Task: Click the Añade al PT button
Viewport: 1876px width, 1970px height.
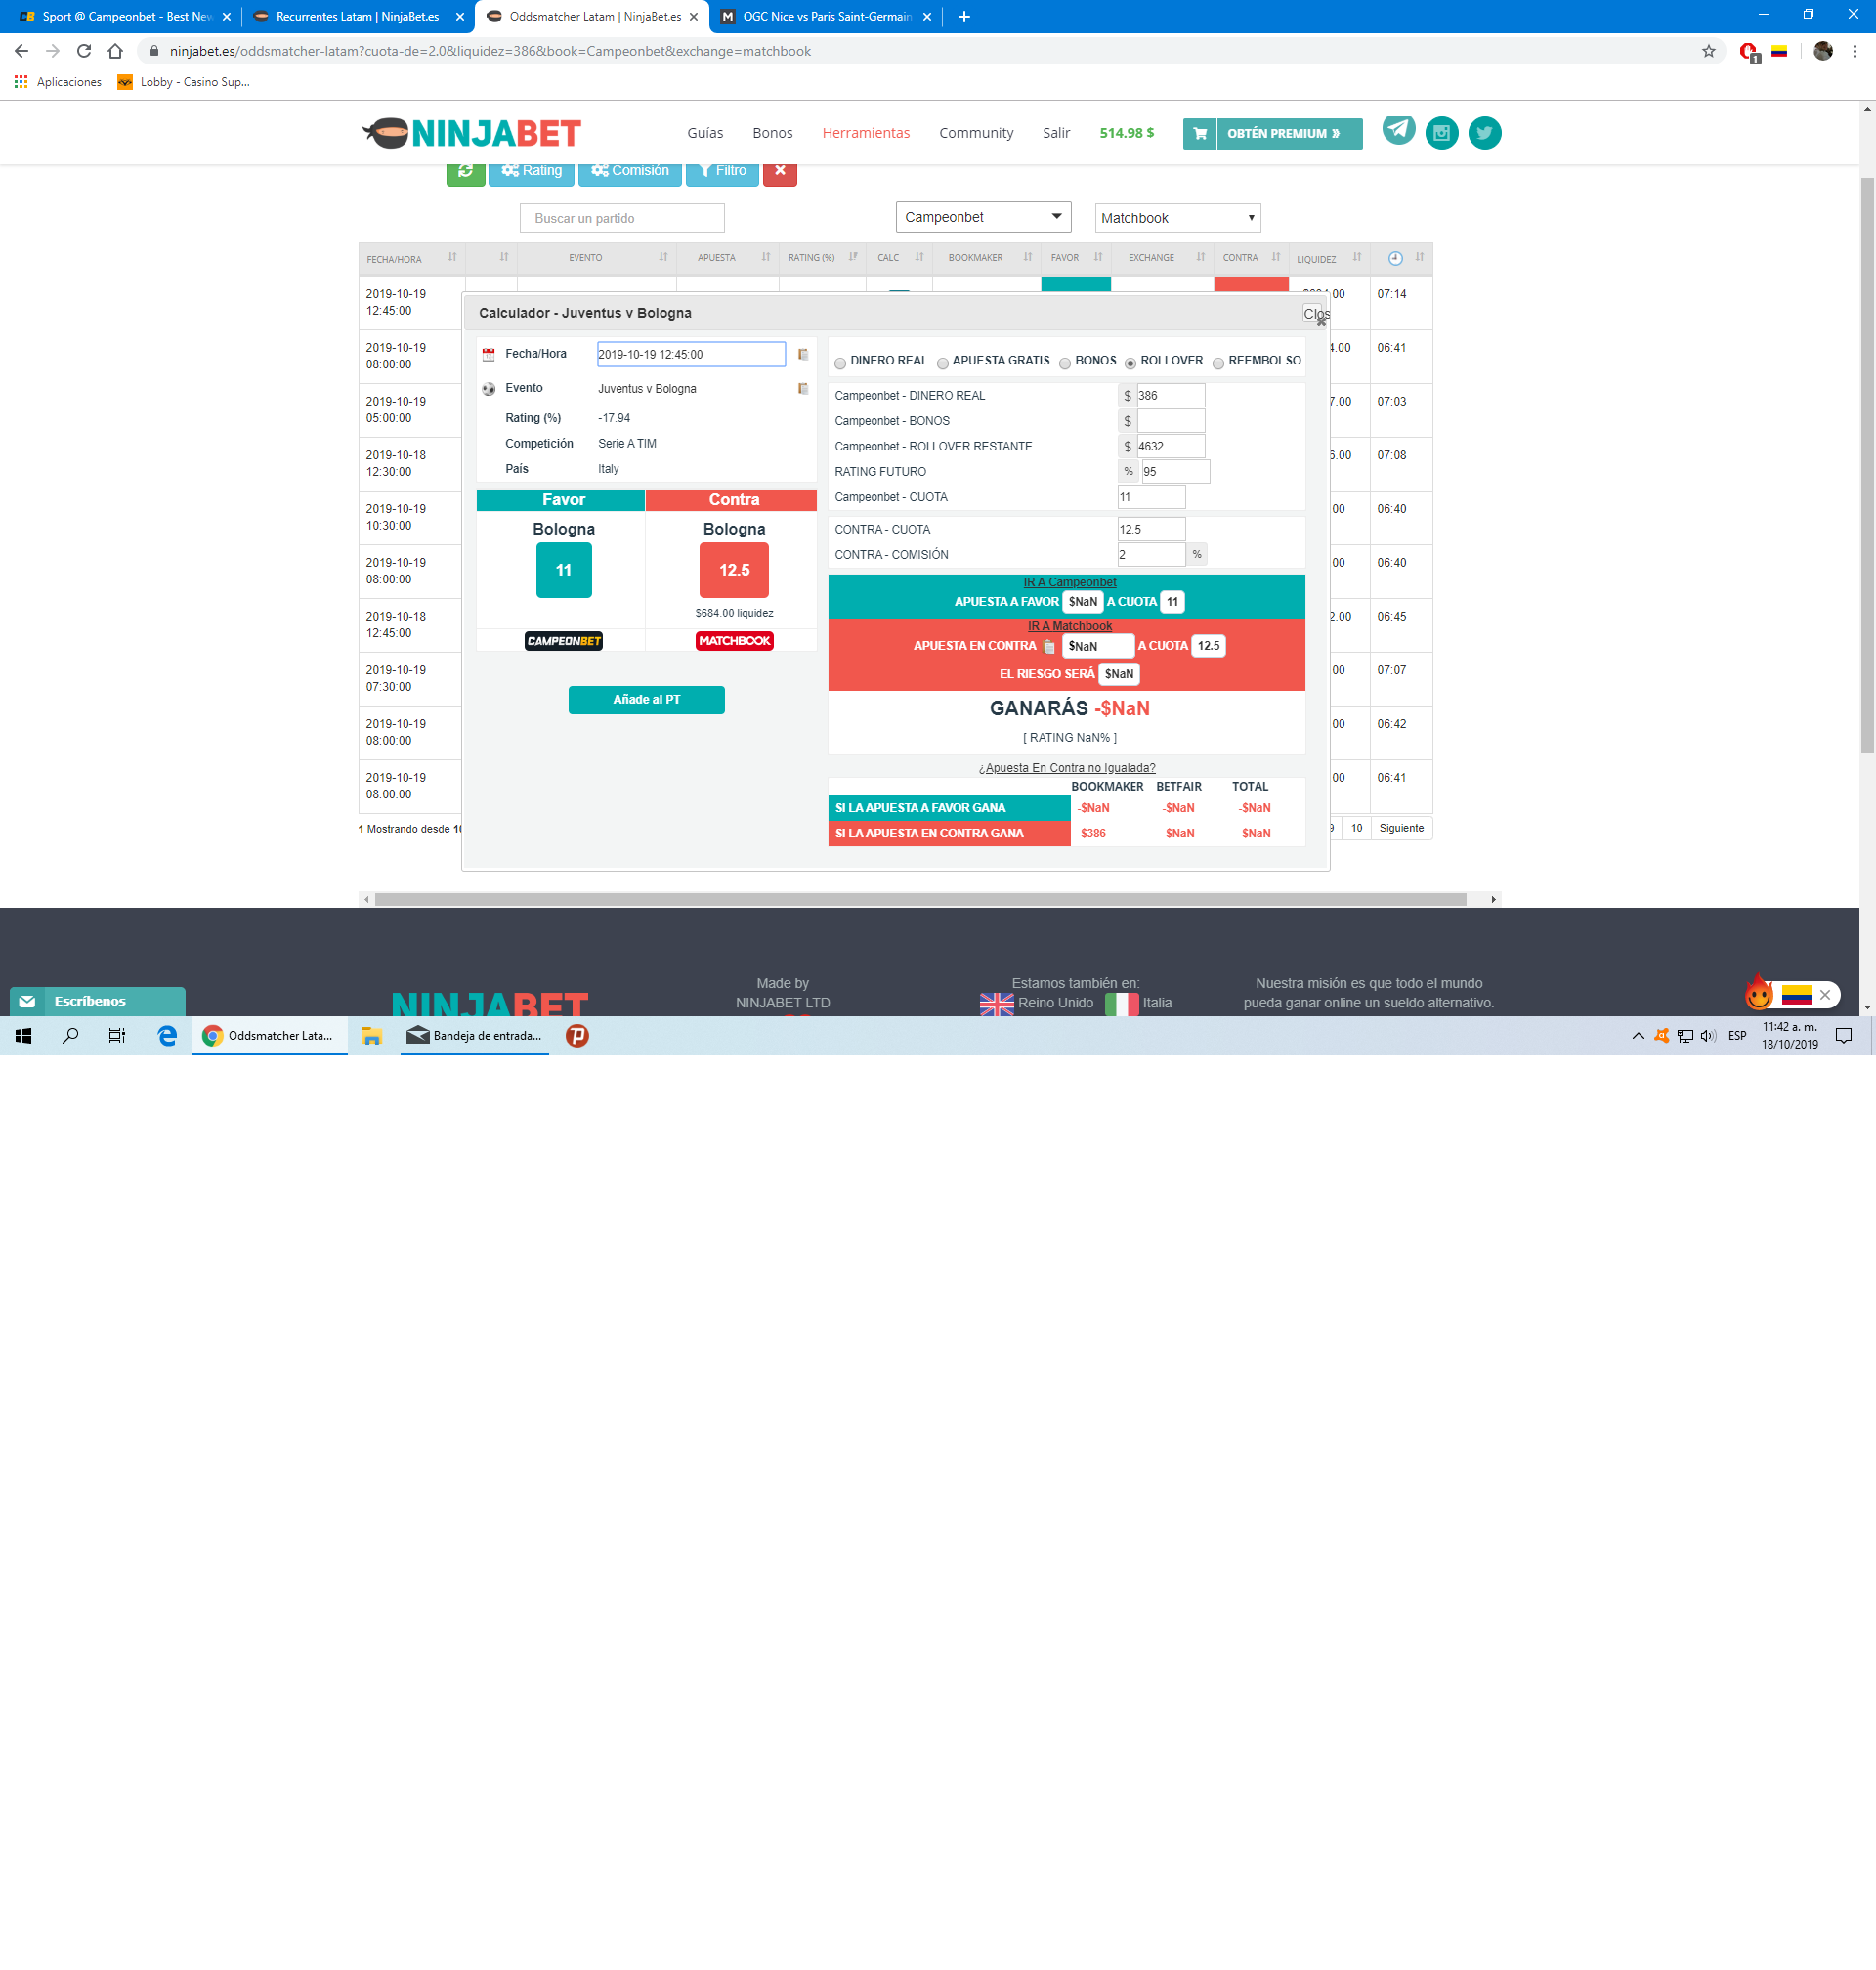Action: point(646,700)
